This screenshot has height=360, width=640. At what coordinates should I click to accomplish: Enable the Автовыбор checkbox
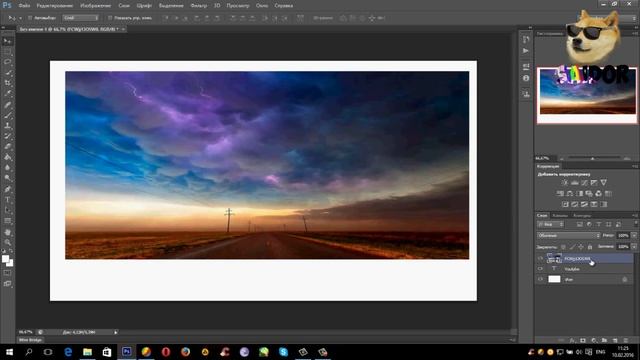30,18
